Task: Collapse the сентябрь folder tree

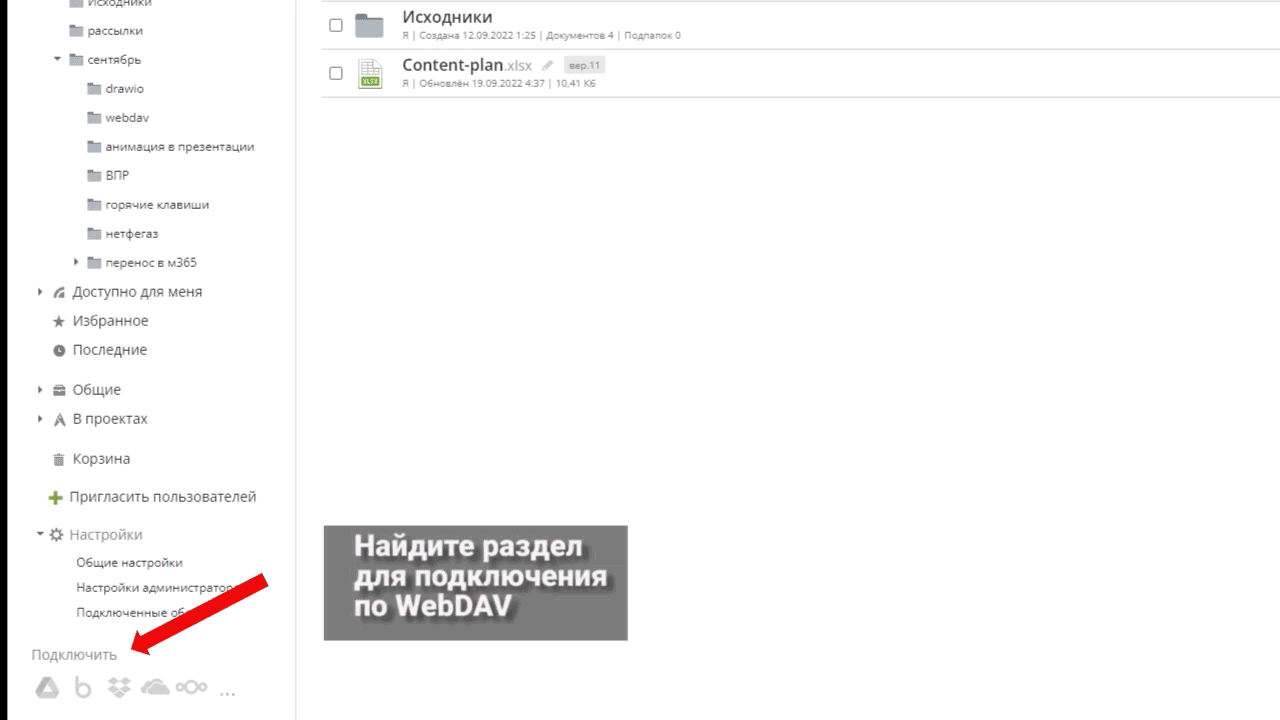Action: (58, 59)
